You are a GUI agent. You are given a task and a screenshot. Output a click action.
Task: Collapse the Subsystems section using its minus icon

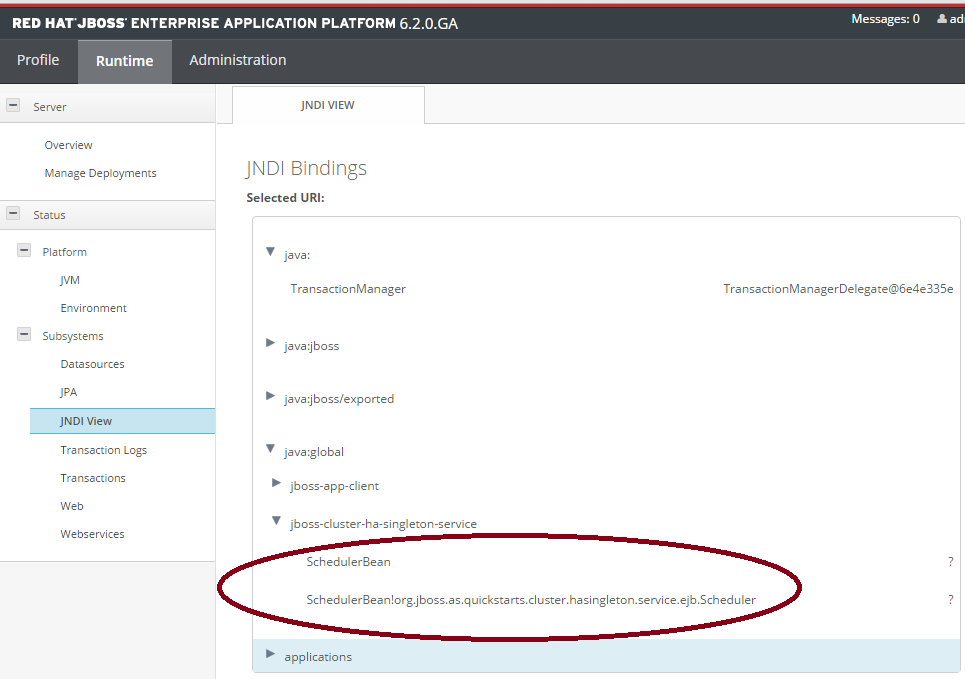pos(23,334)
